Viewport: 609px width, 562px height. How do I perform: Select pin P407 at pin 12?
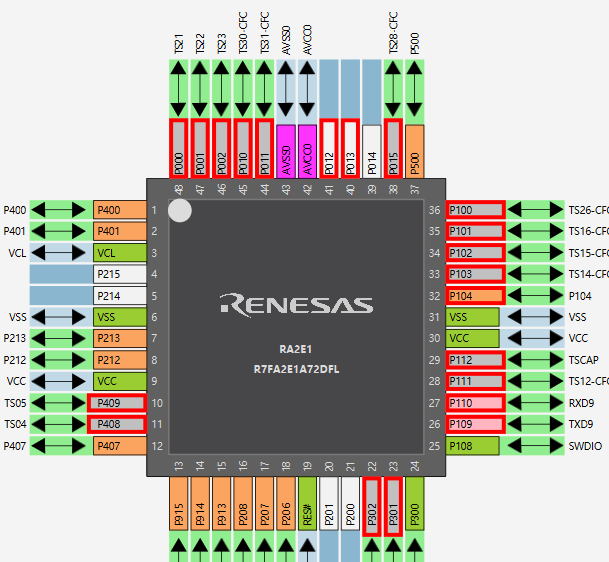pos(120,446)
